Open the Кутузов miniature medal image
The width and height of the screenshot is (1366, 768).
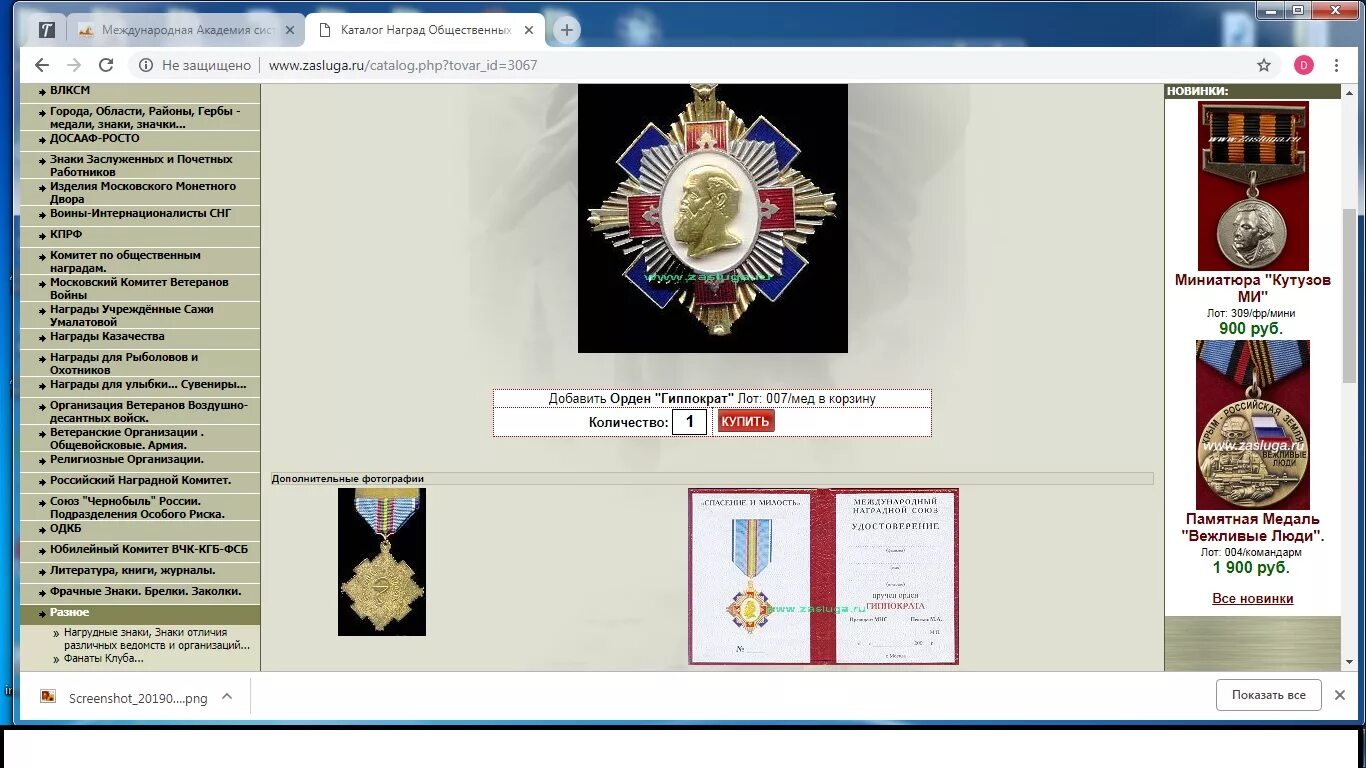point(1253,185)
